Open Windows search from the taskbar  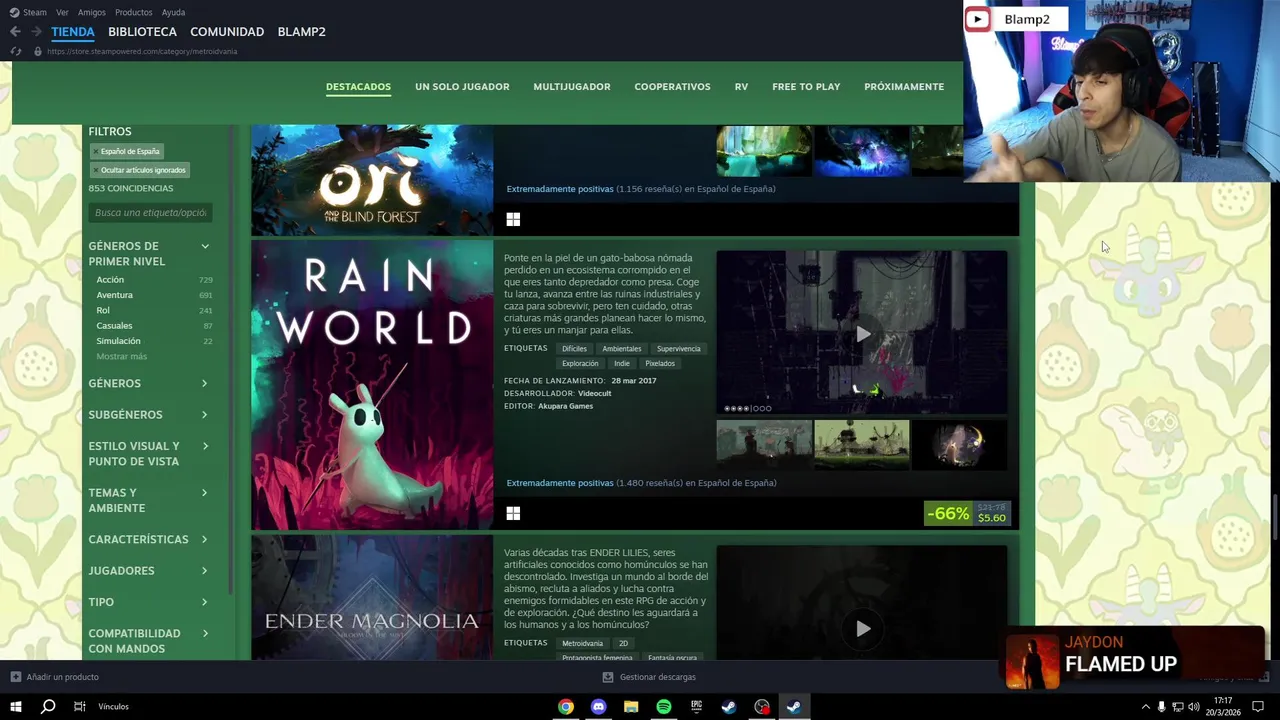[48, 706]
